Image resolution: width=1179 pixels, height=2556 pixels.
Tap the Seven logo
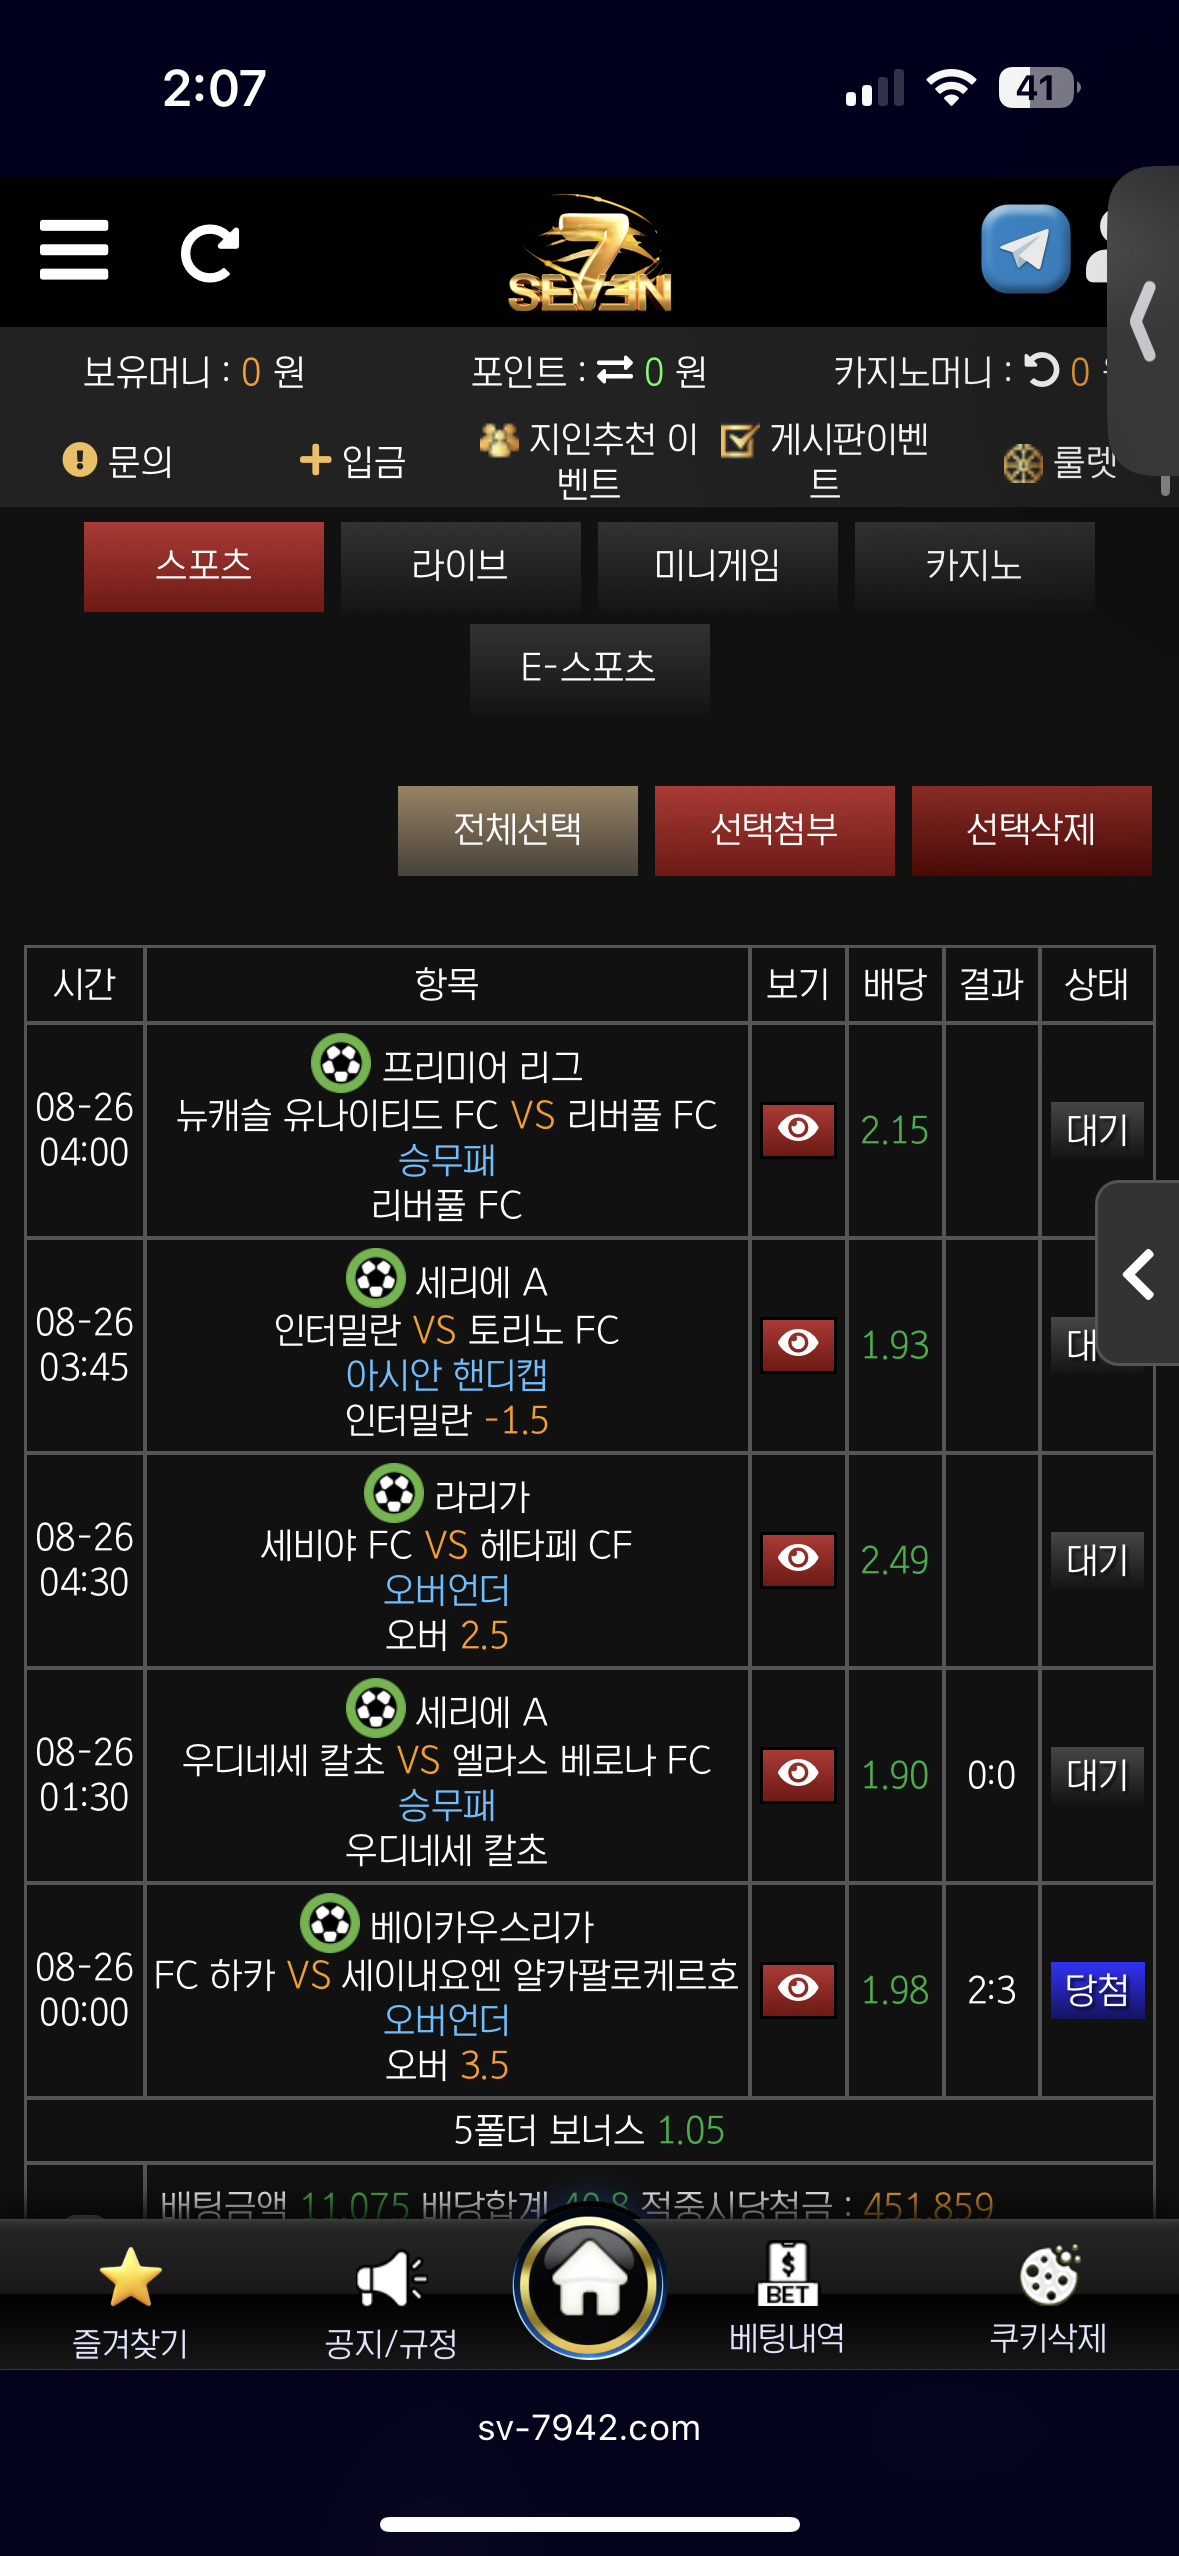(x=590, y=252)
